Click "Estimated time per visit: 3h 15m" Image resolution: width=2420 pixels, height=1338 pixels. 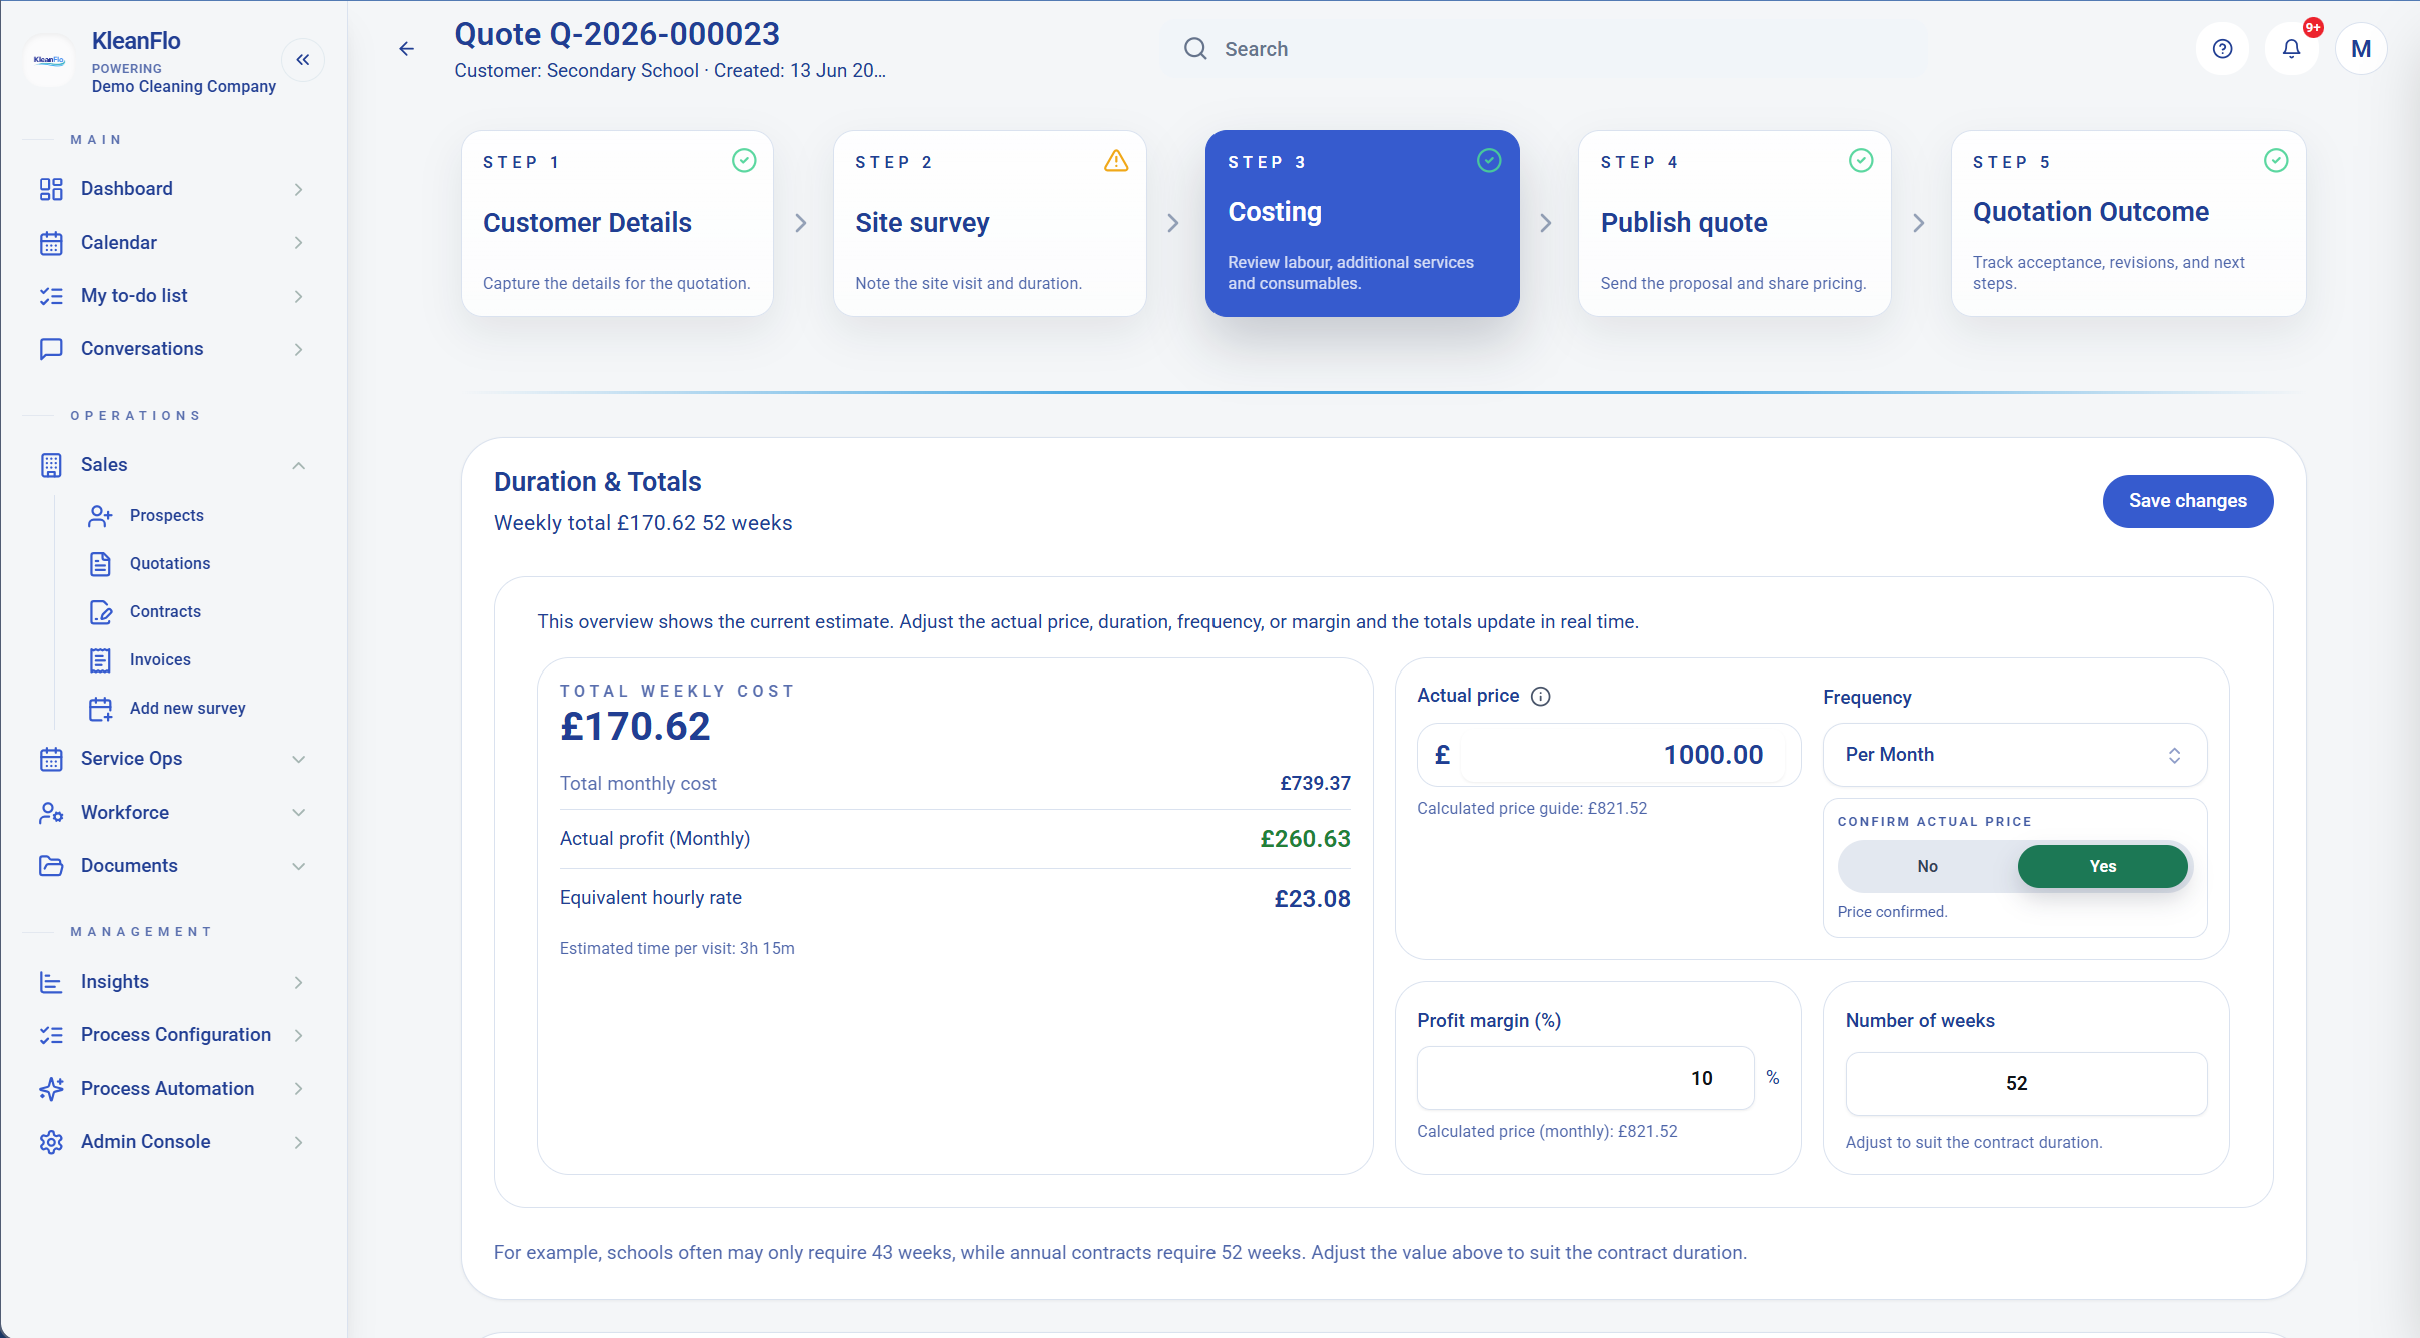point(677,948)
